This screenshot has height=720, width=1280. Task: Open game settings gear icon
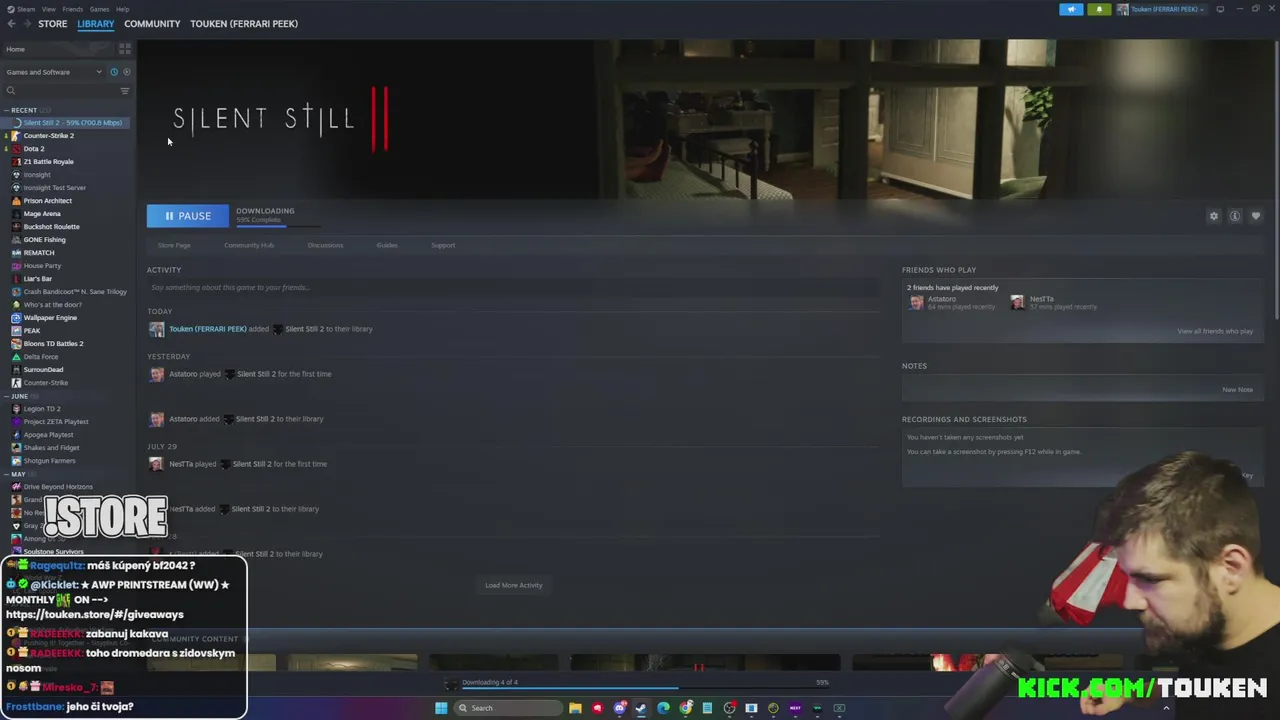coord(1214,216)
